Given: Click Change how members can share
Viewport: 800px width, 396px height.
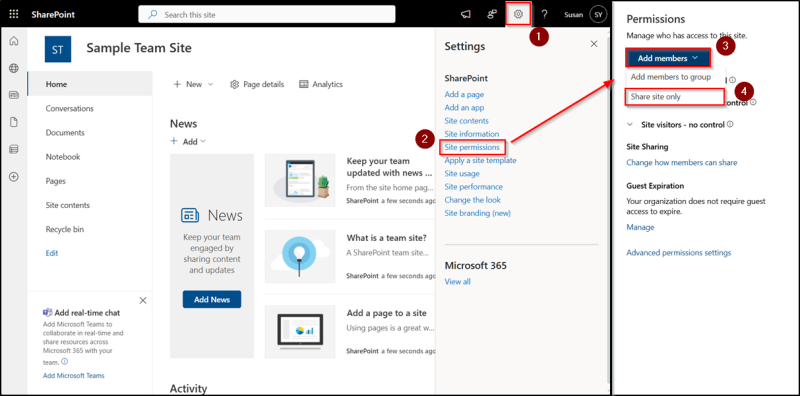Looking at the screenshot, I should (x=682, y=163).
